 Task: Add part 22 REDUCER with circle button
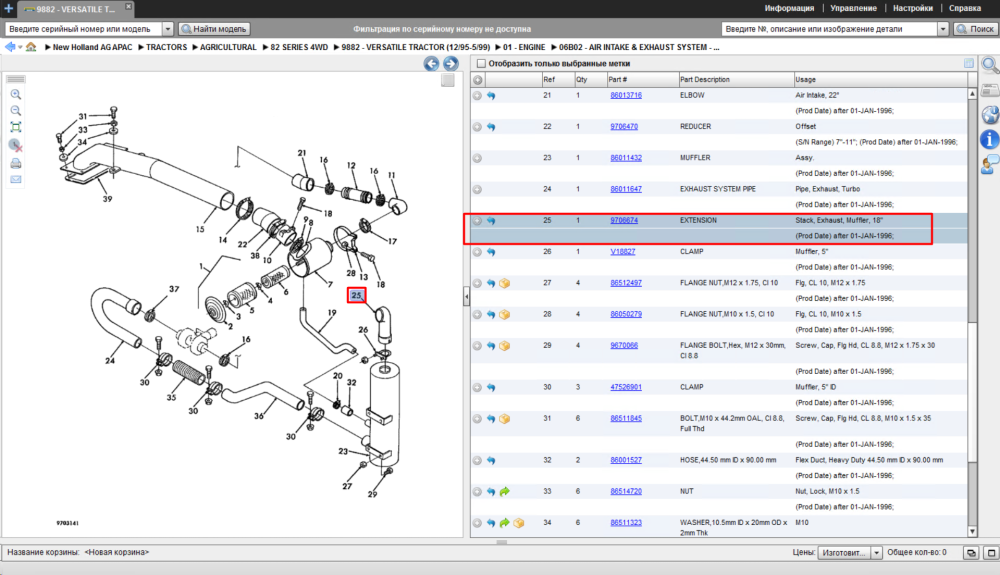point(477,127)
